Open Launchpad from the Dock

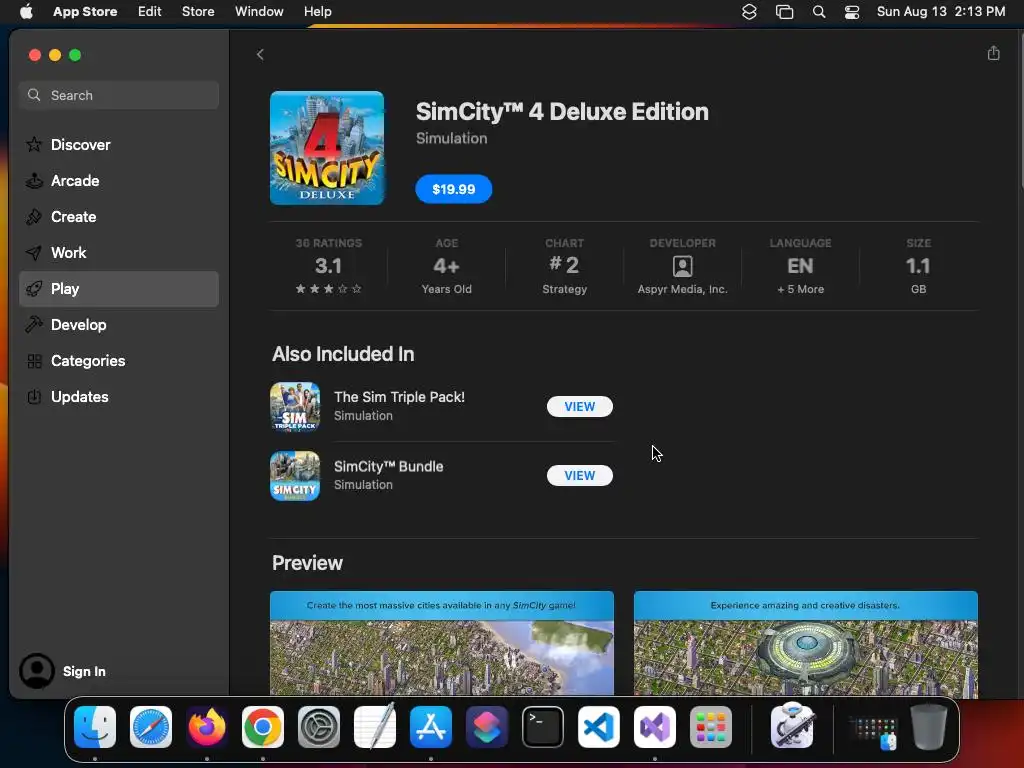(x=711, y=727)
